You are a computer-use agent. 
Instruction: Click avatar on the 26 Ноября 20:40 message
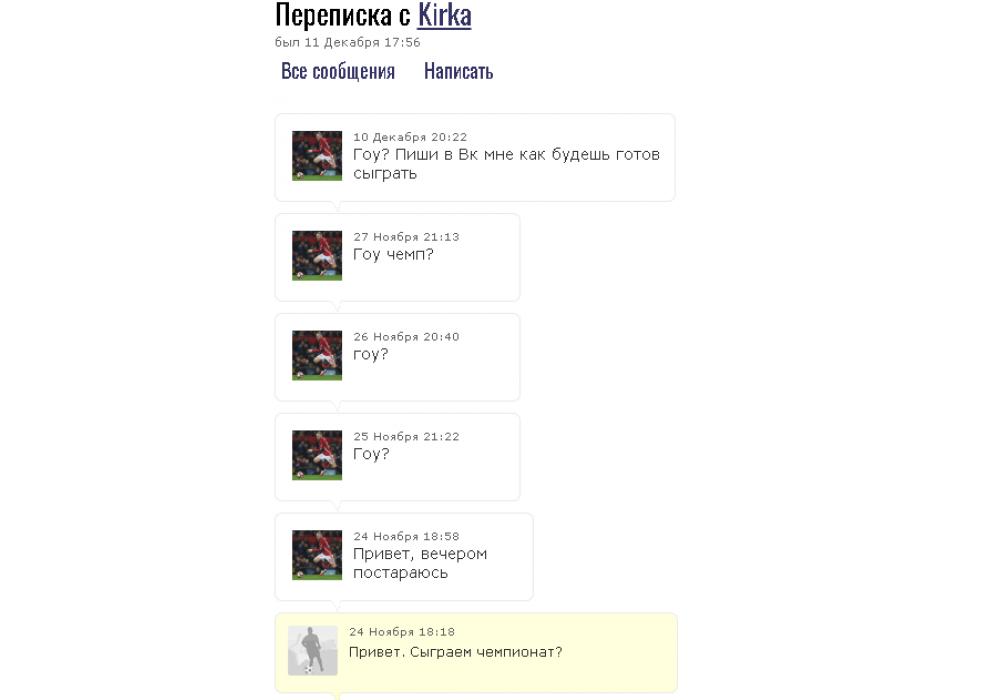317,355
